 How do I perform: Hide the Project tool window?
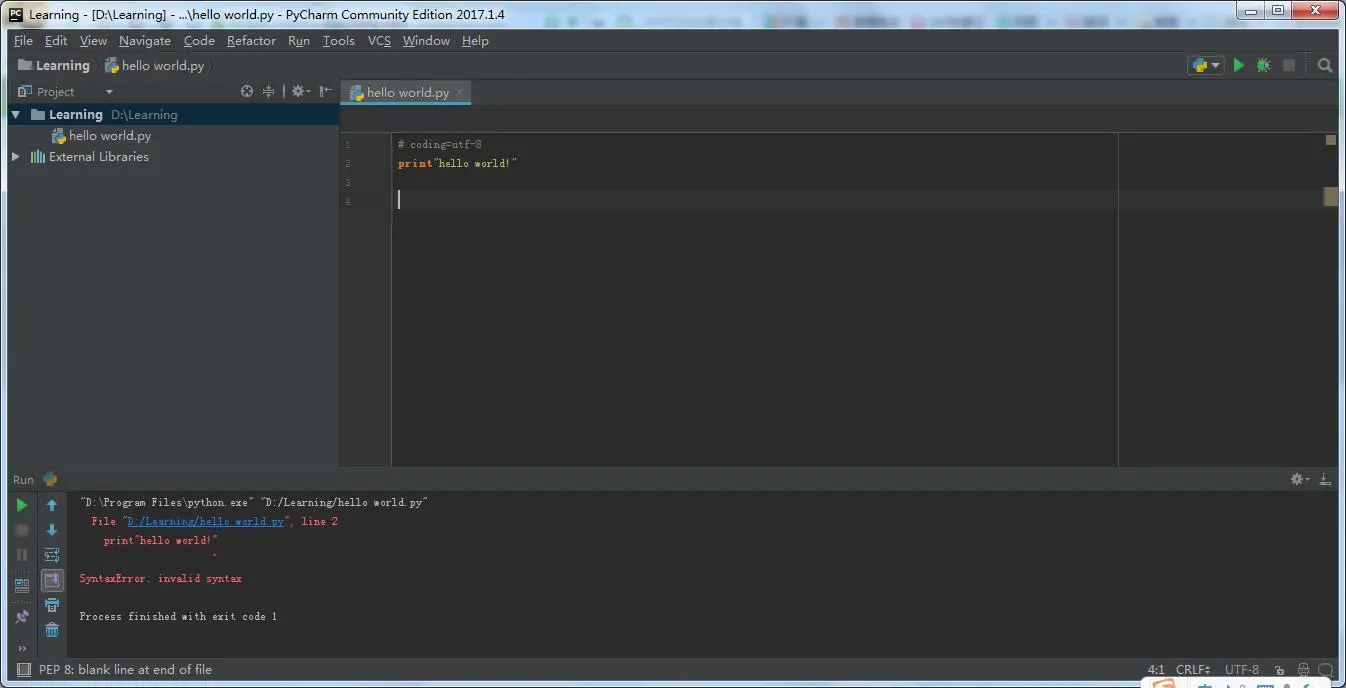click(325, 91)
